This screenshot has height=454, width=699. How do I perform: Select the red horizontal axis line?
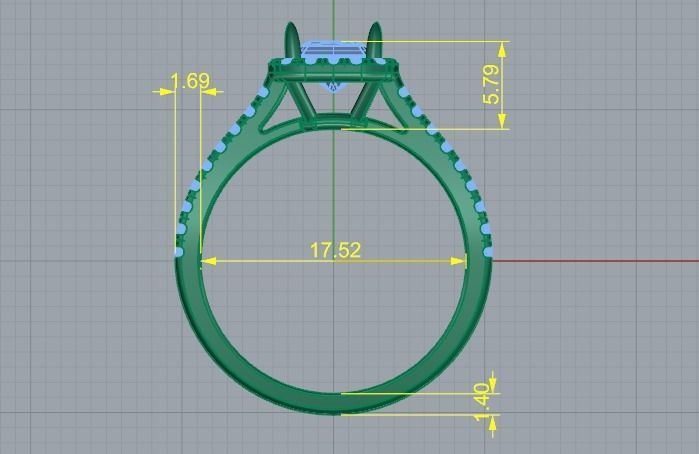[x=596, y=260]
